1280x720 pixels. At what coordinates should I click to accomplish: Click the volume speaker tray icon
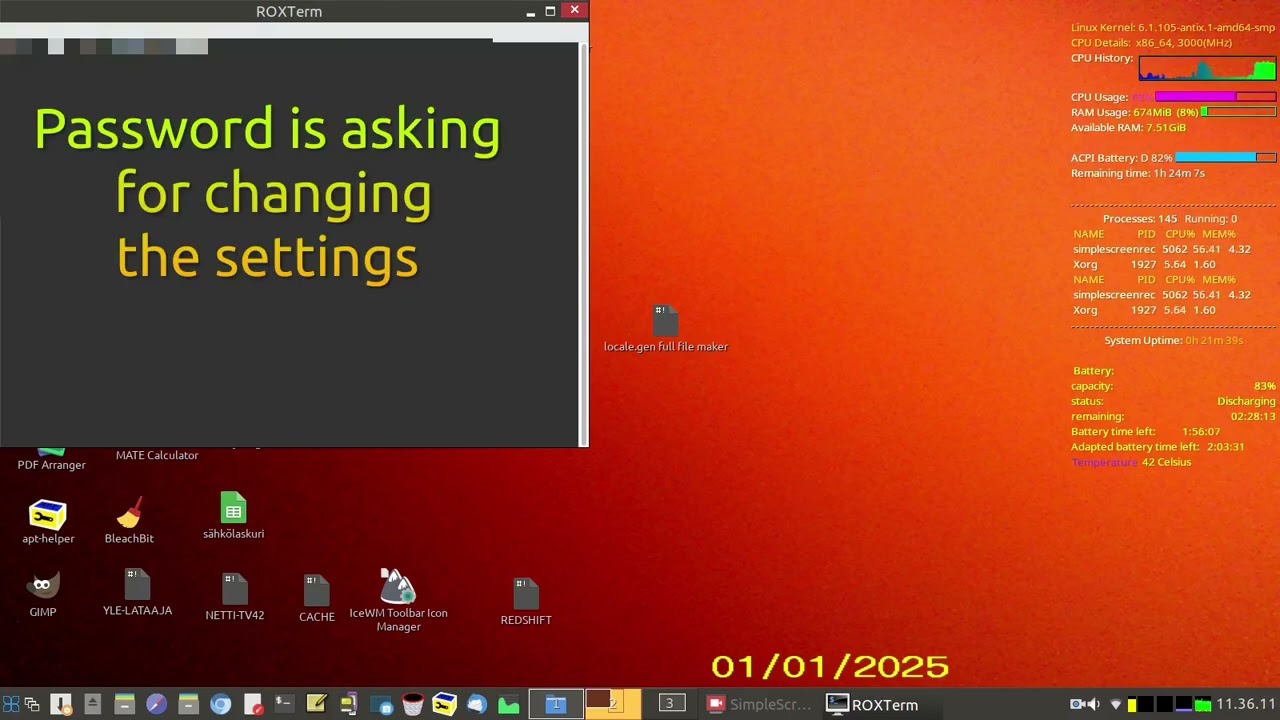pos(1093,704)
